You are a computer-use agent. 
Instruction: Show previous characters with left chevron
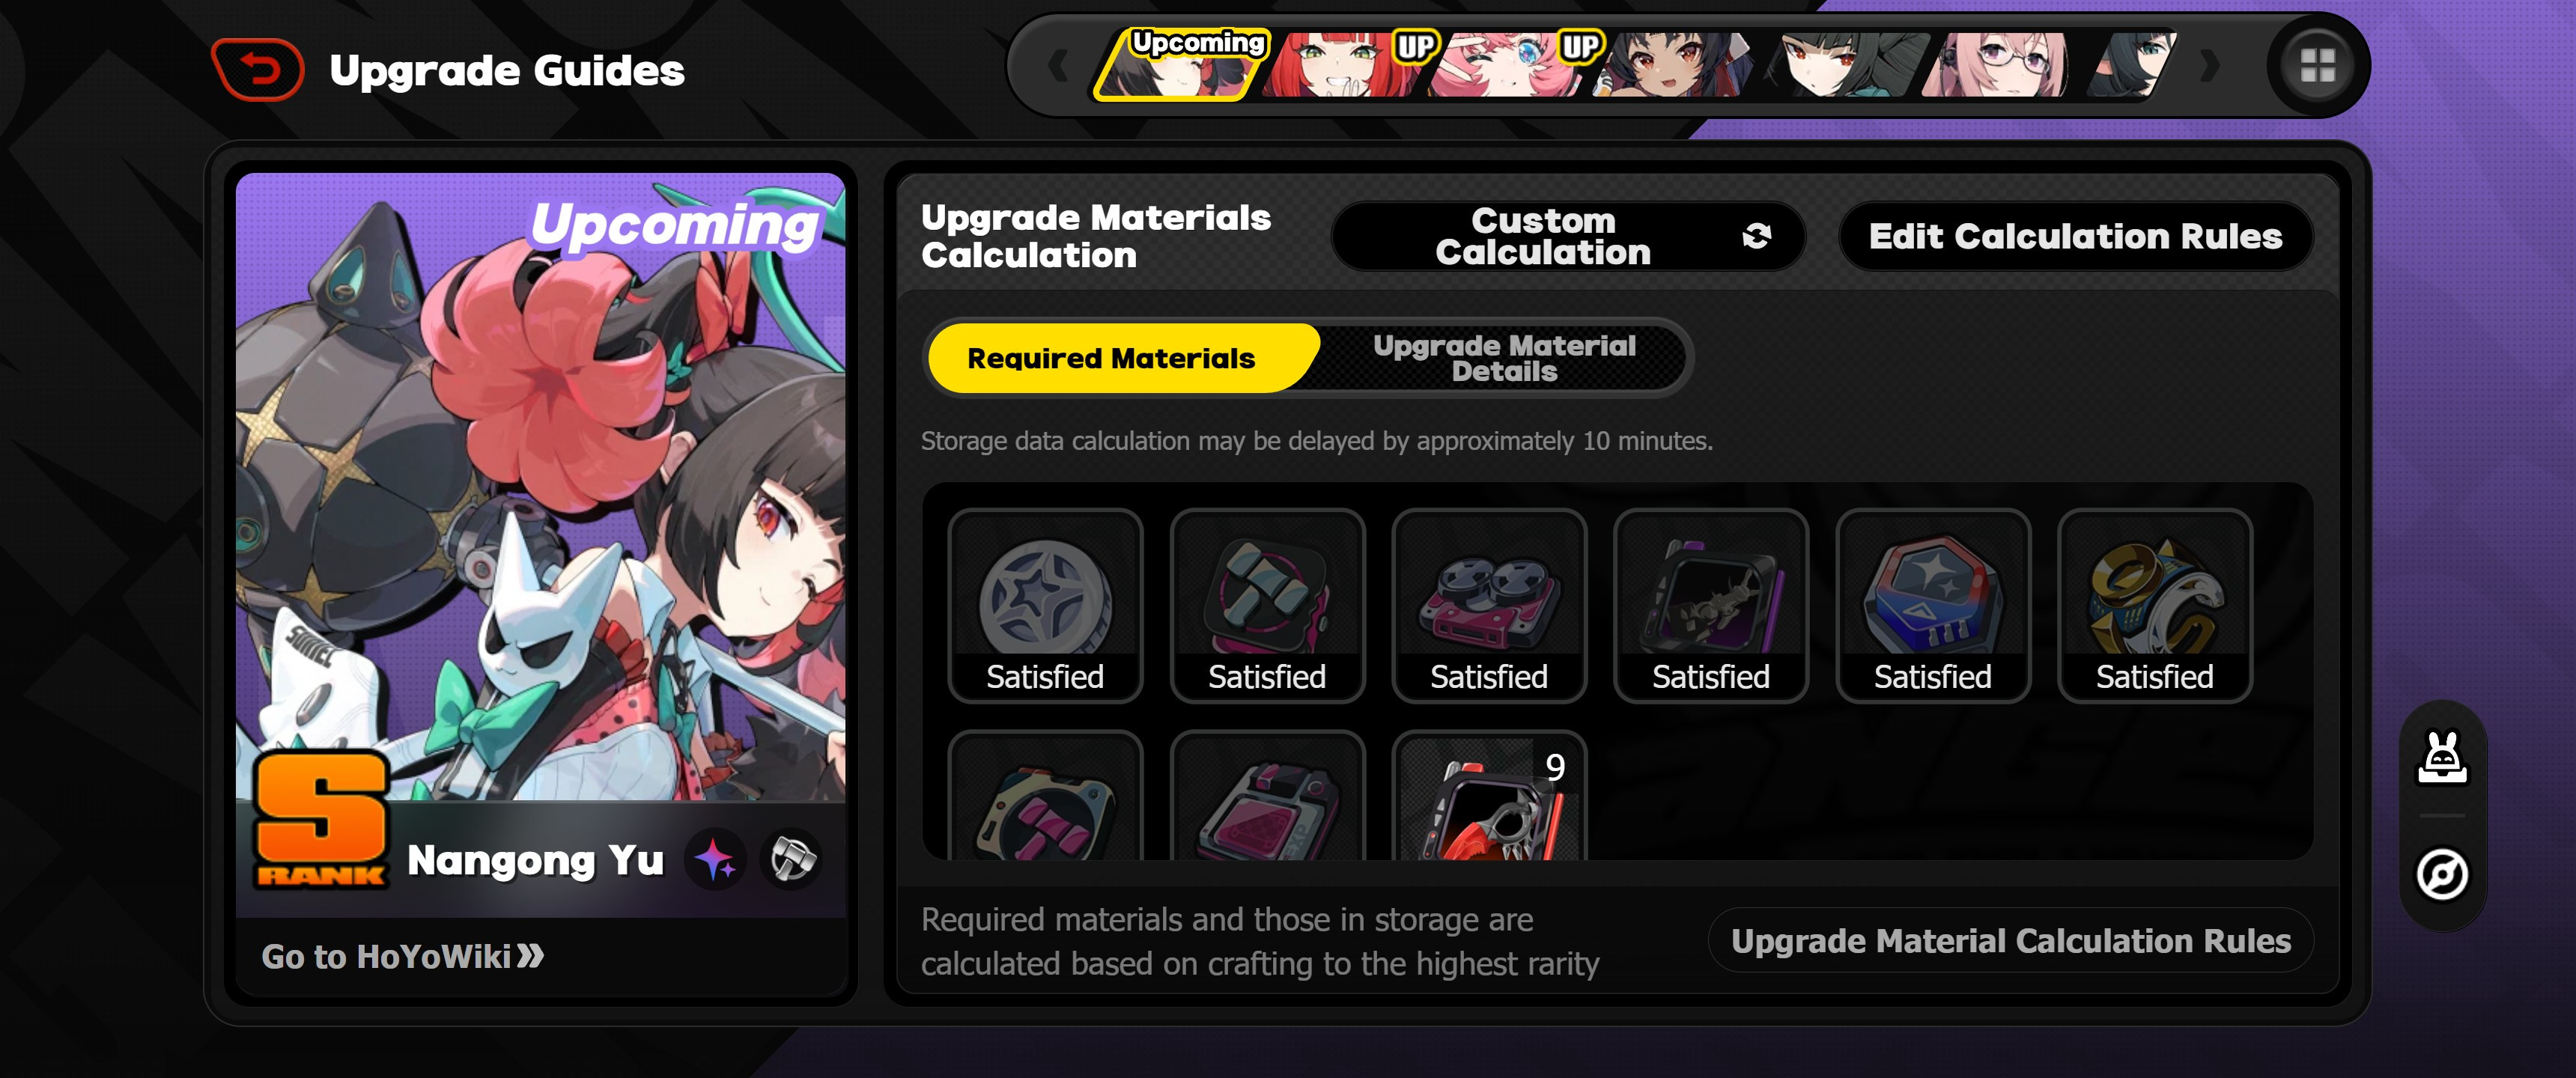point(1058,66)
